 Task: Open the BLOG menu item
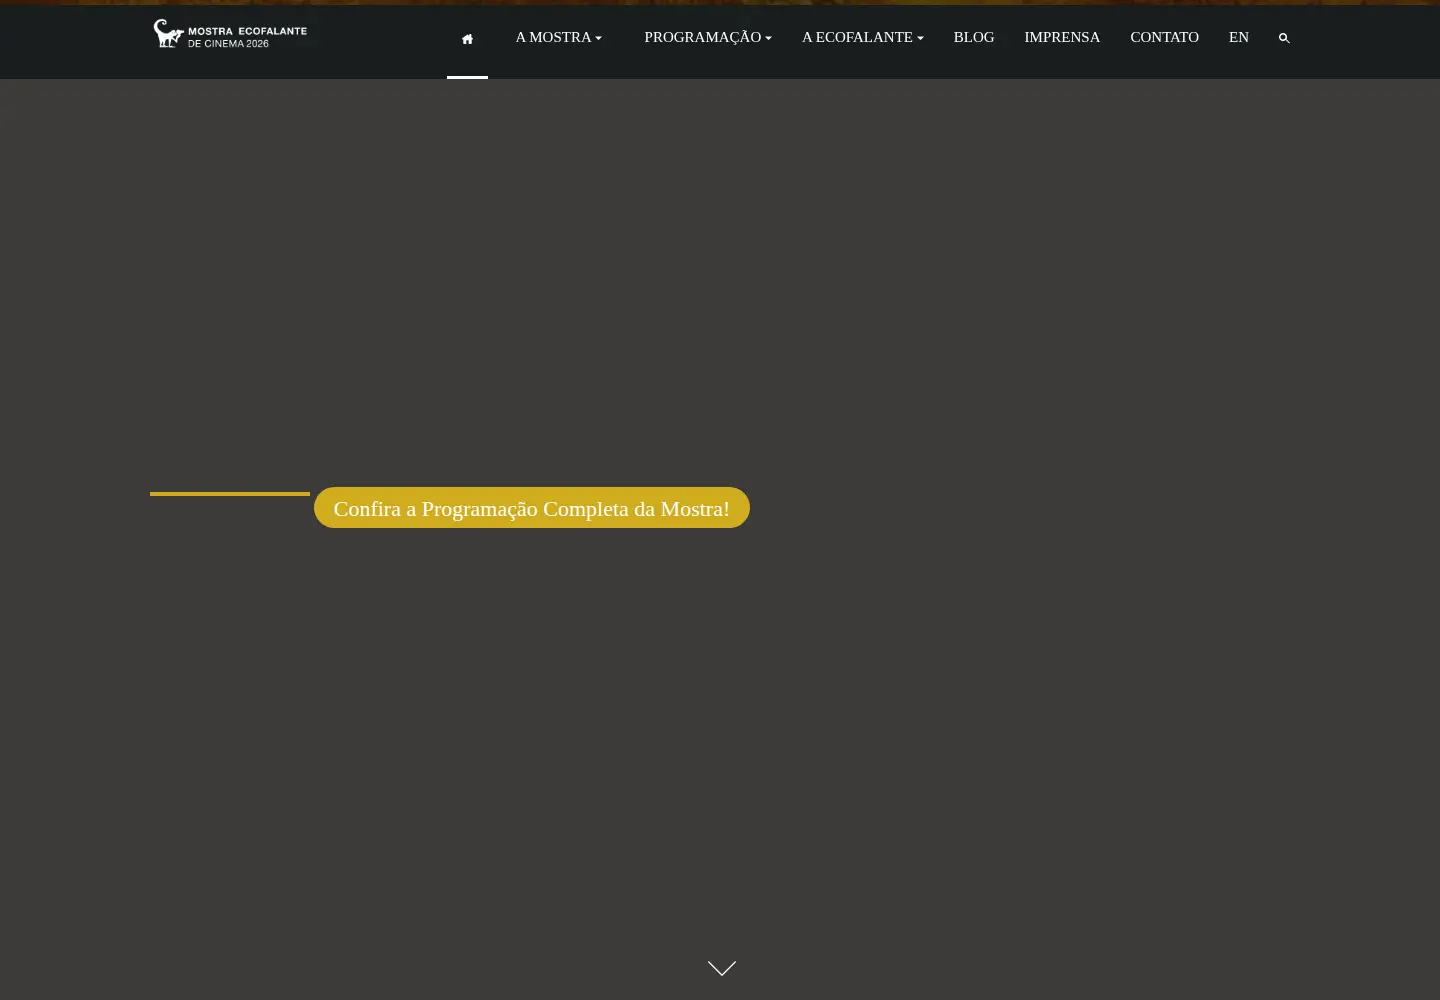974,37
